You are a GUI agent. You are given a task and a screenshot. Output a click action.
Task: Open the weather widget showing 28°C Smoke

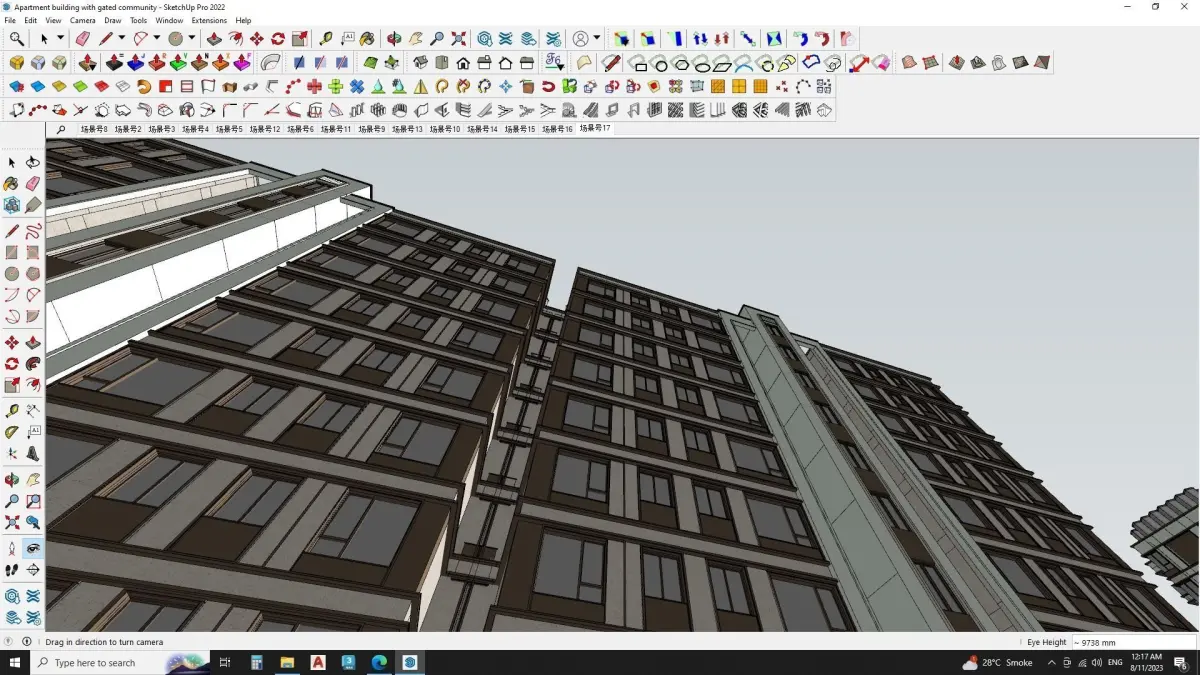click(x=997, y=662)
